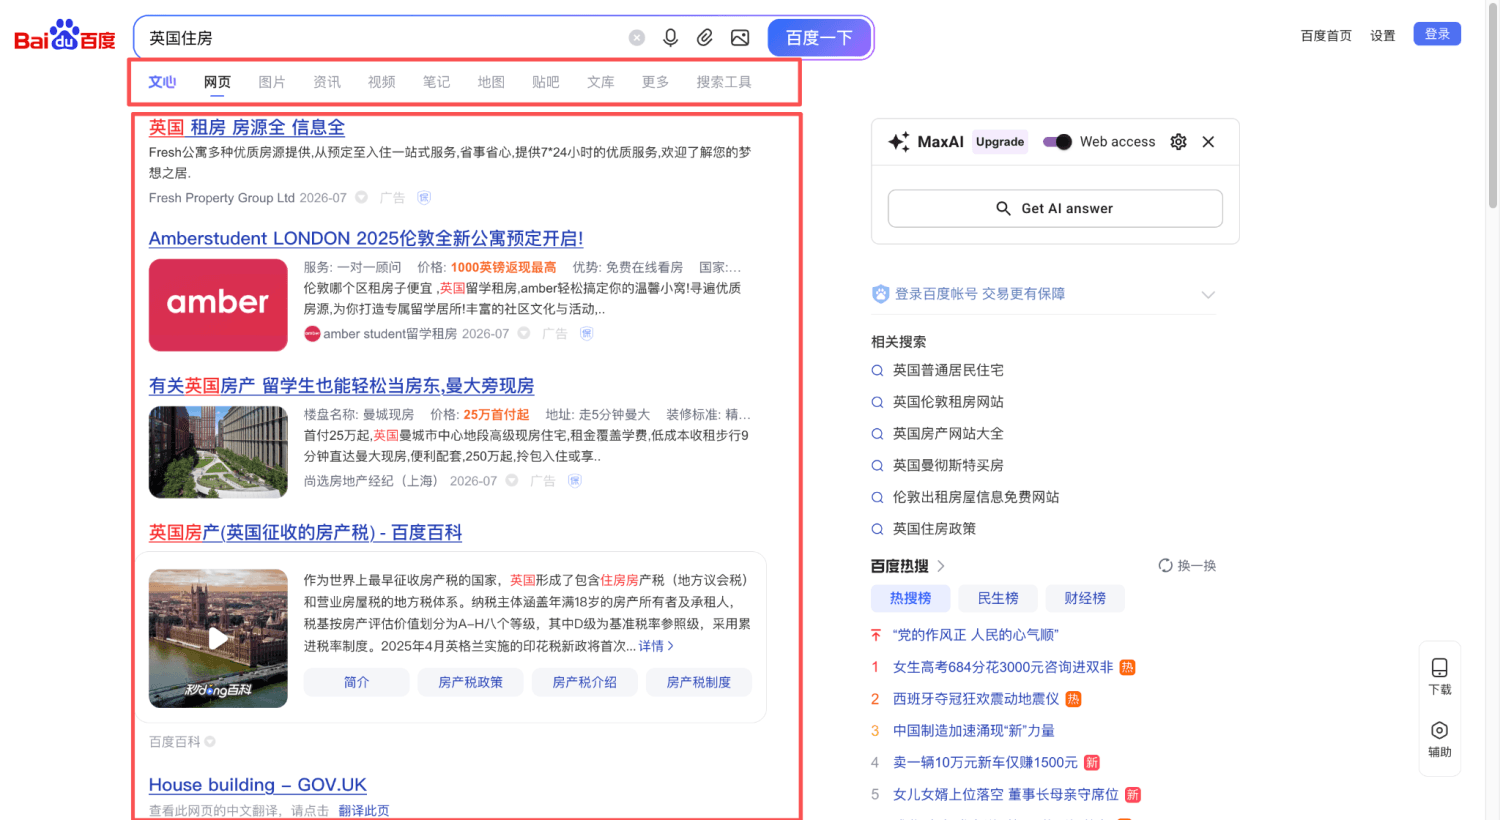
Task: Open related search 英国曼彻斯特买房
Action: 948,465
